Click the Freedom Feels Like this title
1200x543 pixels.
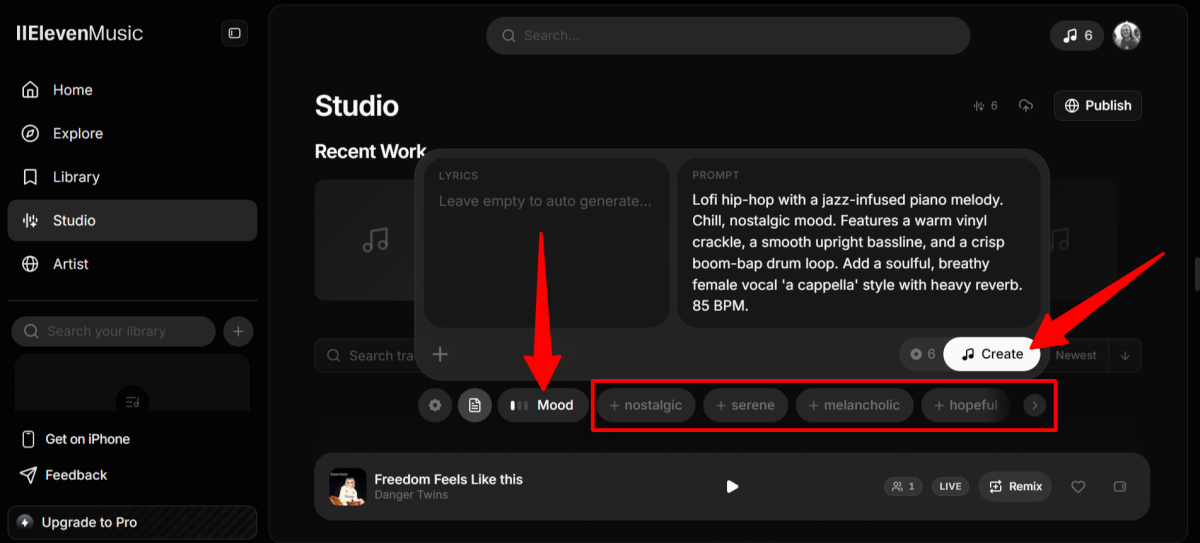[x=448, y=479]
